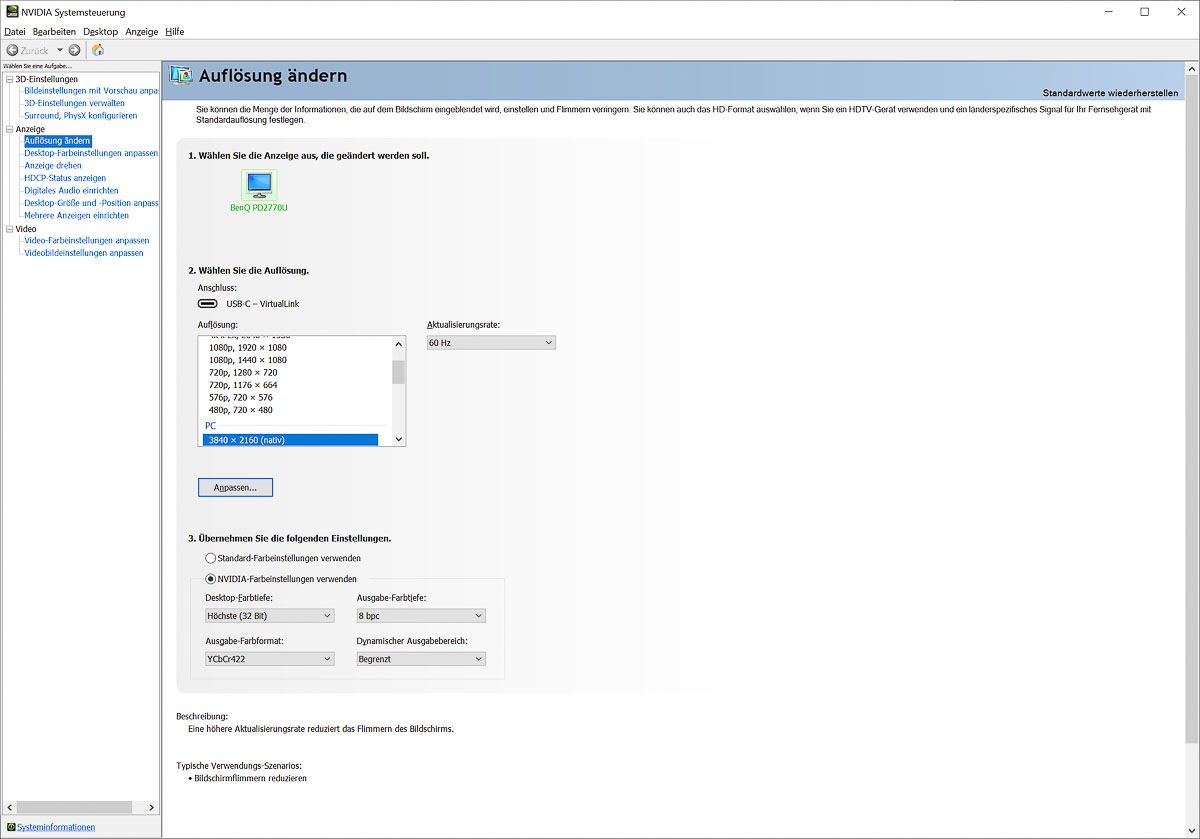Click the Auflösung ändern header icon
The width and height of the screenshot is (1200, 839).
point(182,76)
